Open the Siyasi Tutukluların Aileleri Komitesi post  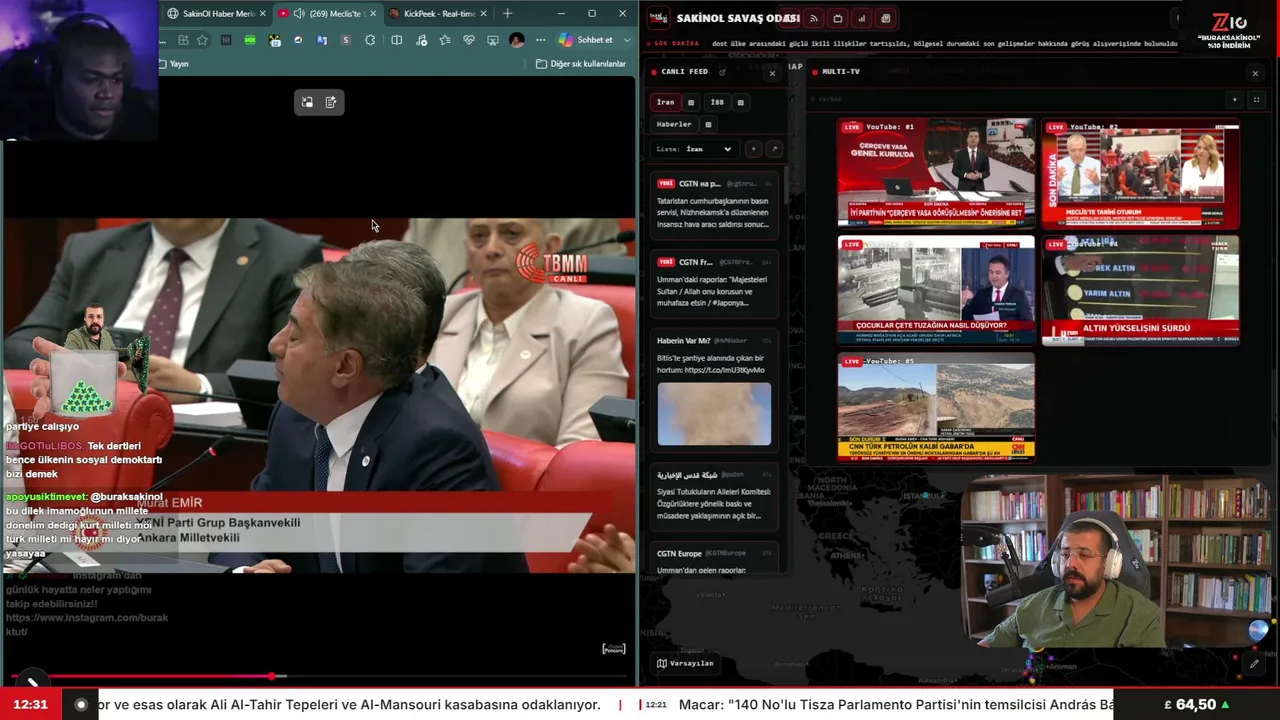[x=714, y=496]
